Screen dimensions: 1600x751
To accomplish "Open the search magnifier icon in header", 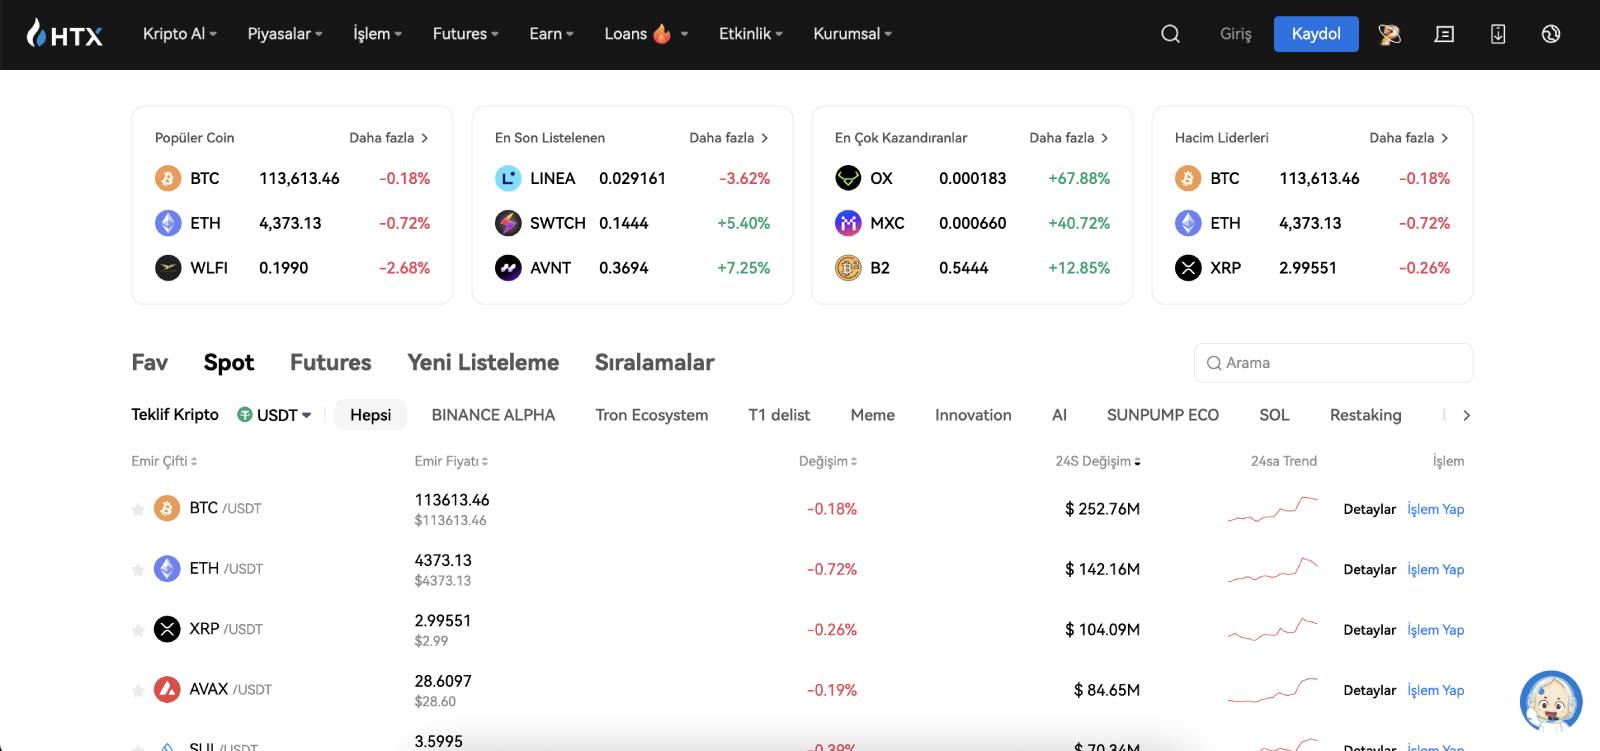I will point(1170,34).
